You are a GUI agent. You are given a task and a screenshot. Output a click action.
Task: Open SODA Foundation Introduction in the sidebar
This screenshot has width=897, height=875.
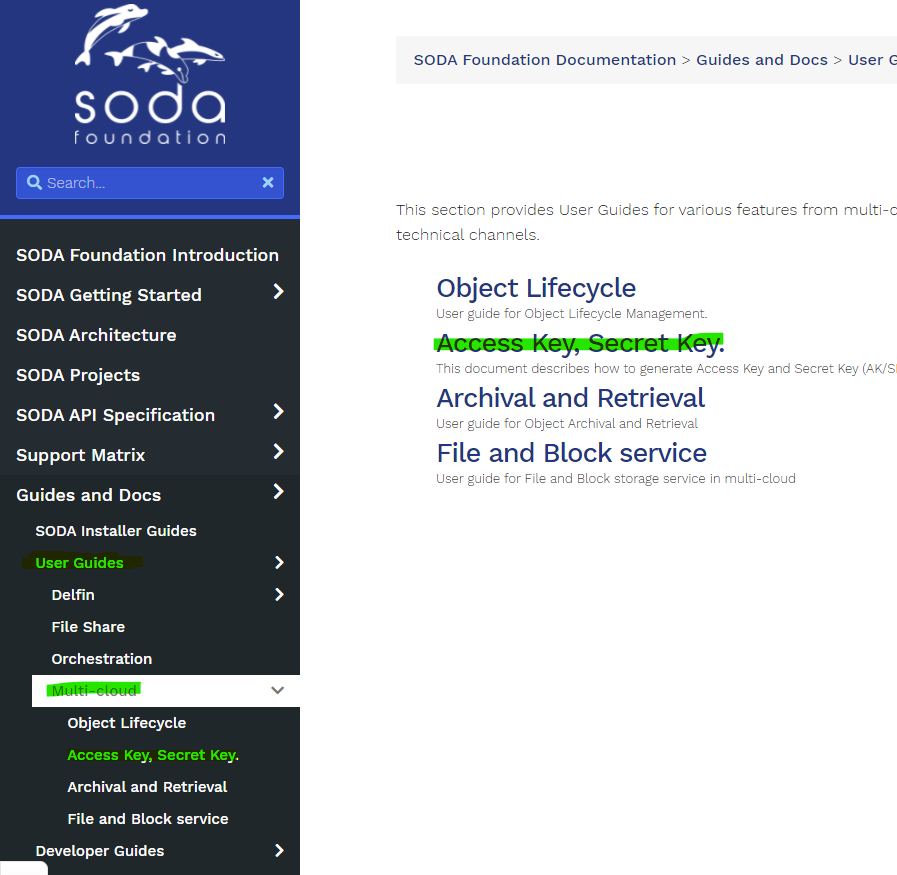[147, 255]
